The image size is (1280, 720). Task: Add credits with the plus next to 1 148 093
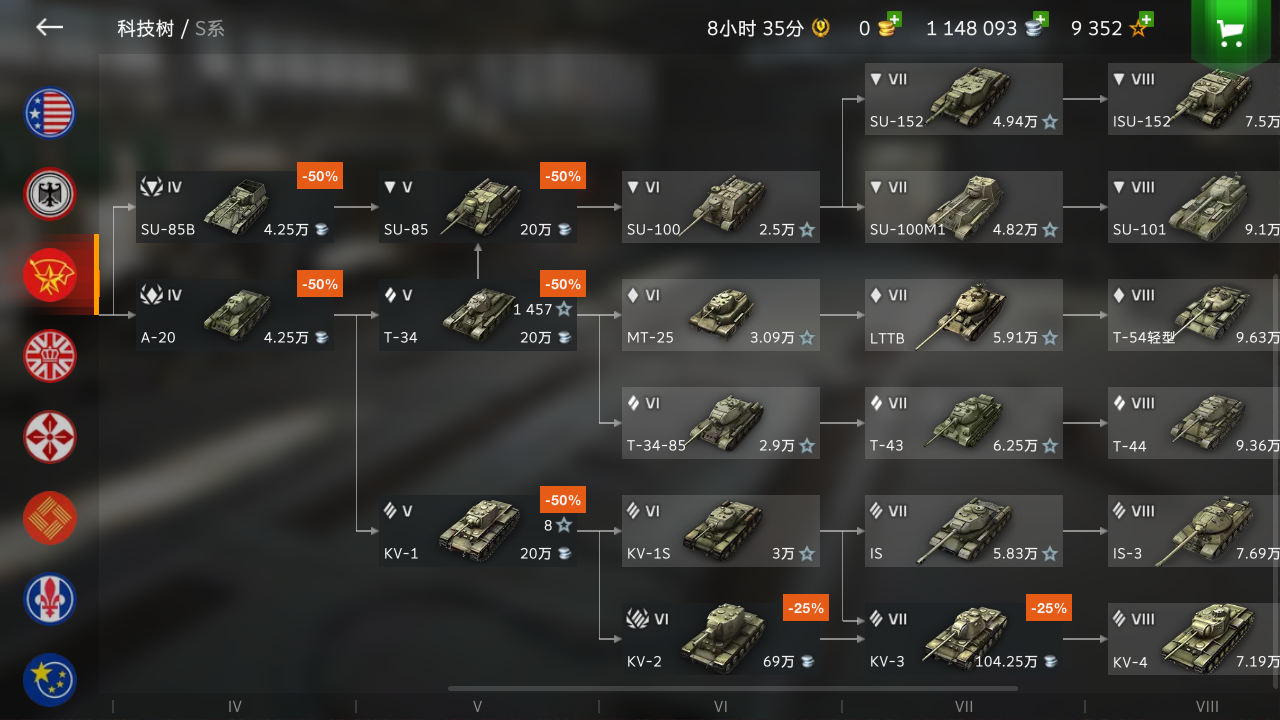(1041, 19)
